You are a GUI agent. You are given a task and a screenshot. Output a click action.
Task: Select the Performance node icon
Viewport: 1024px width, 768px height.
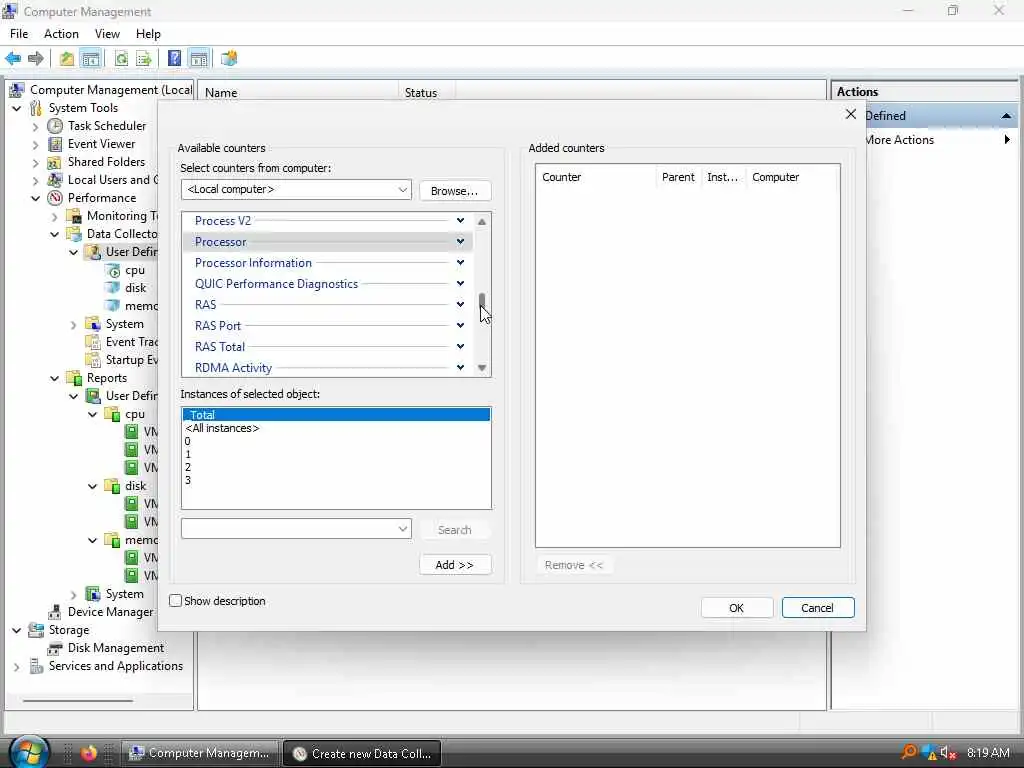56,197
